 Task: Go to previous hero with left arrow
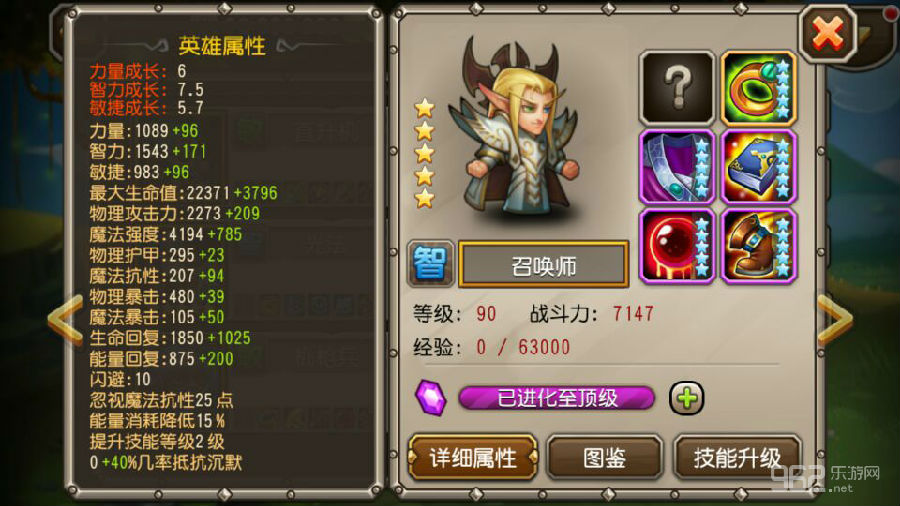click(x=65, y=320)
